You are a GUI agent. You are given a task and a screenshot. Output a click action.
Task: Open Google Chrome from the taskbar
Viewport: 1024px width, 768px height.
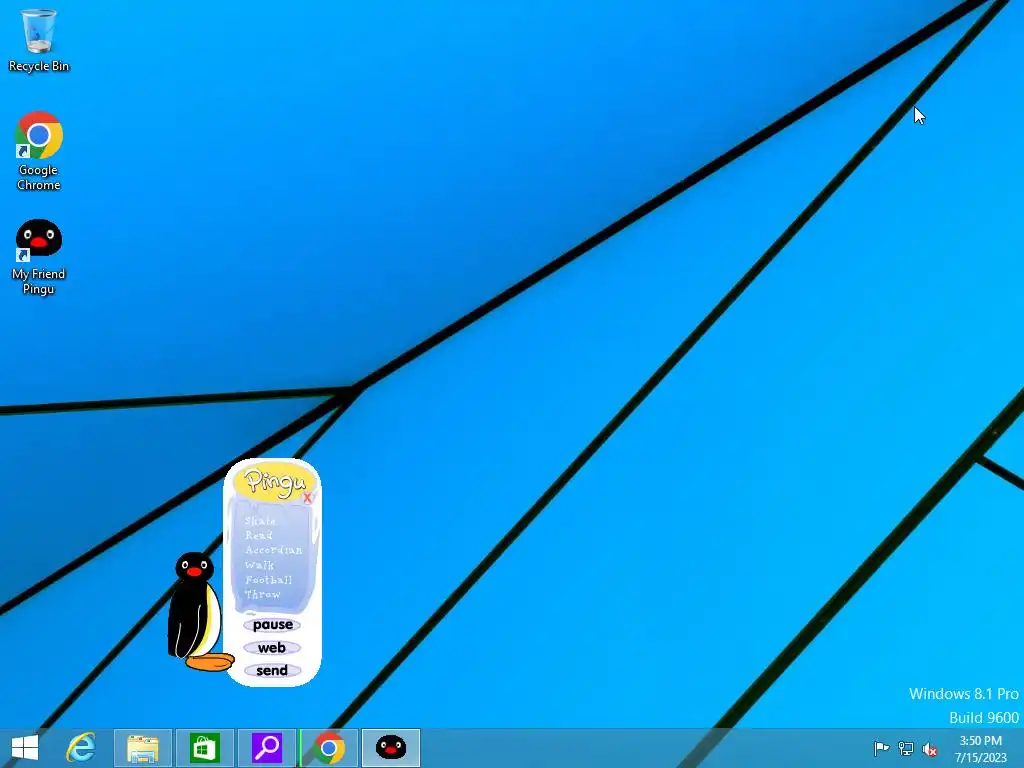point(329,748)
